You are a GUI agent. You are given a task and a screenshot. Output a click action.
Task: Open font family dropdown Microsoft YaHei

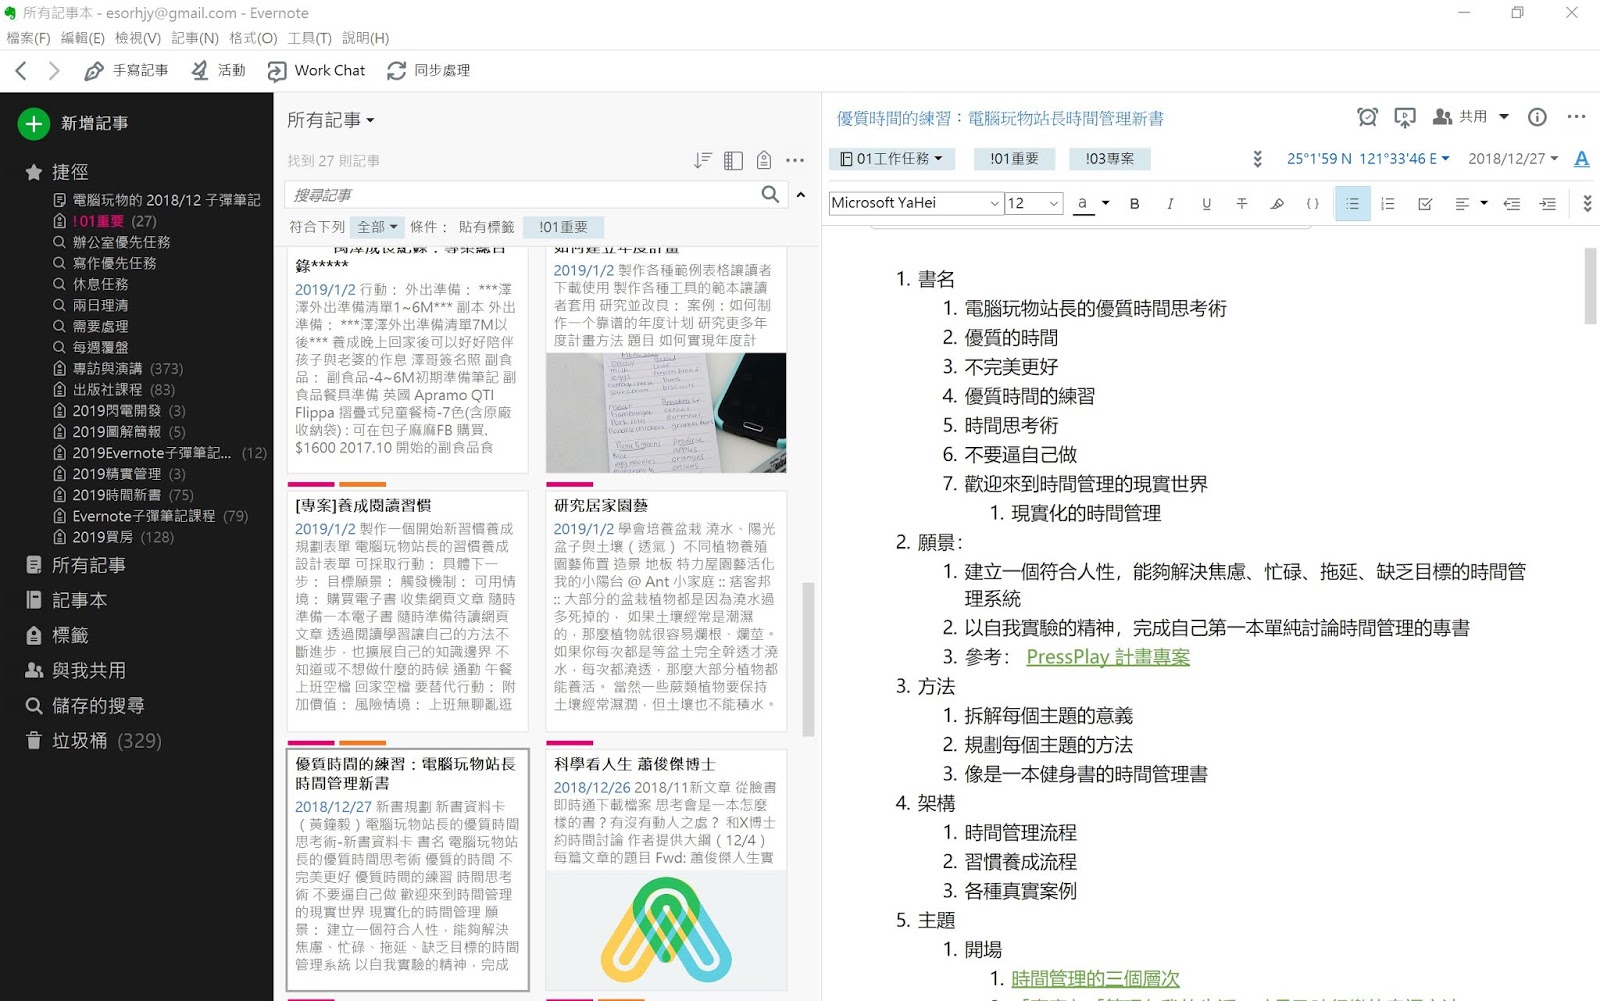tap(915, 203)
